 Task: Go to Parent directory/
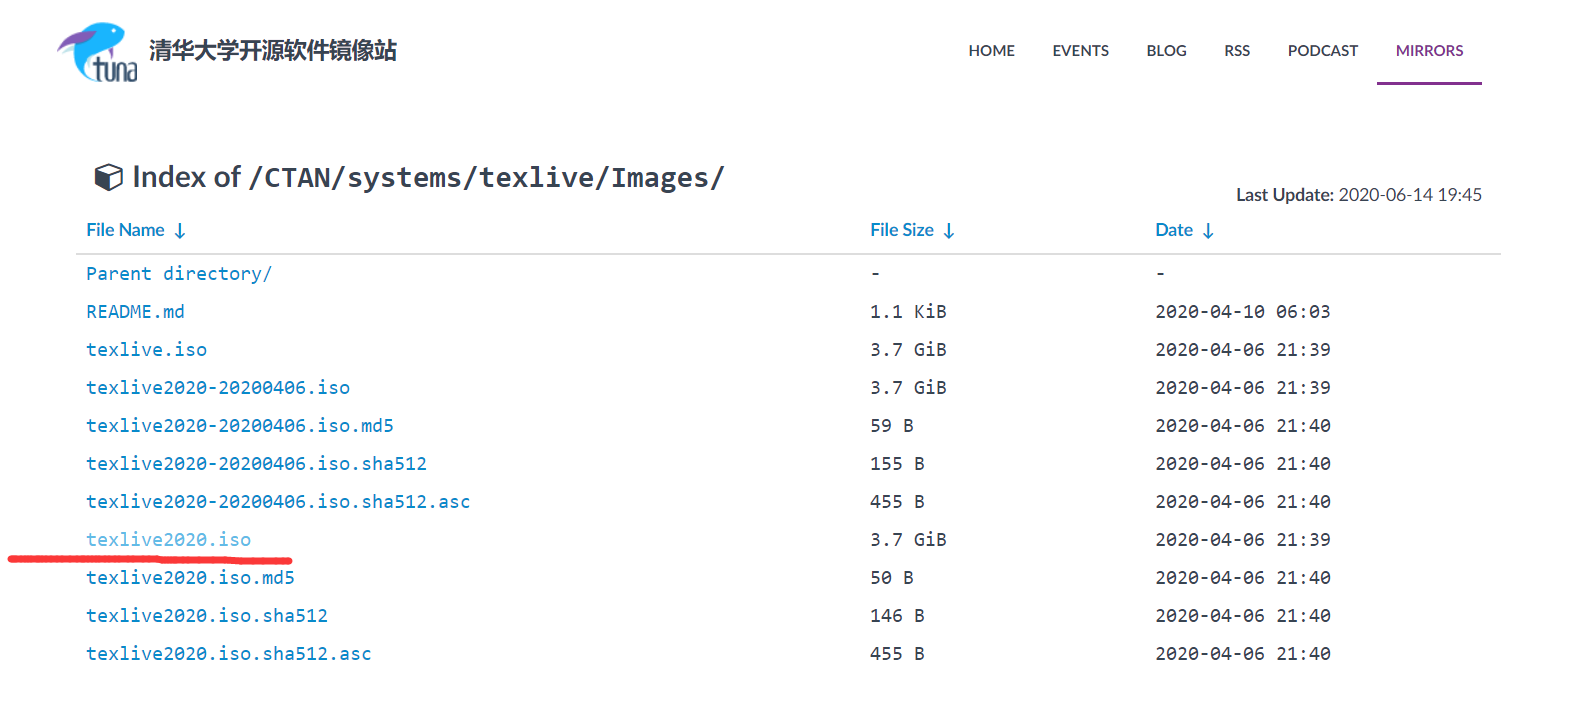click(x=179, y=274)
